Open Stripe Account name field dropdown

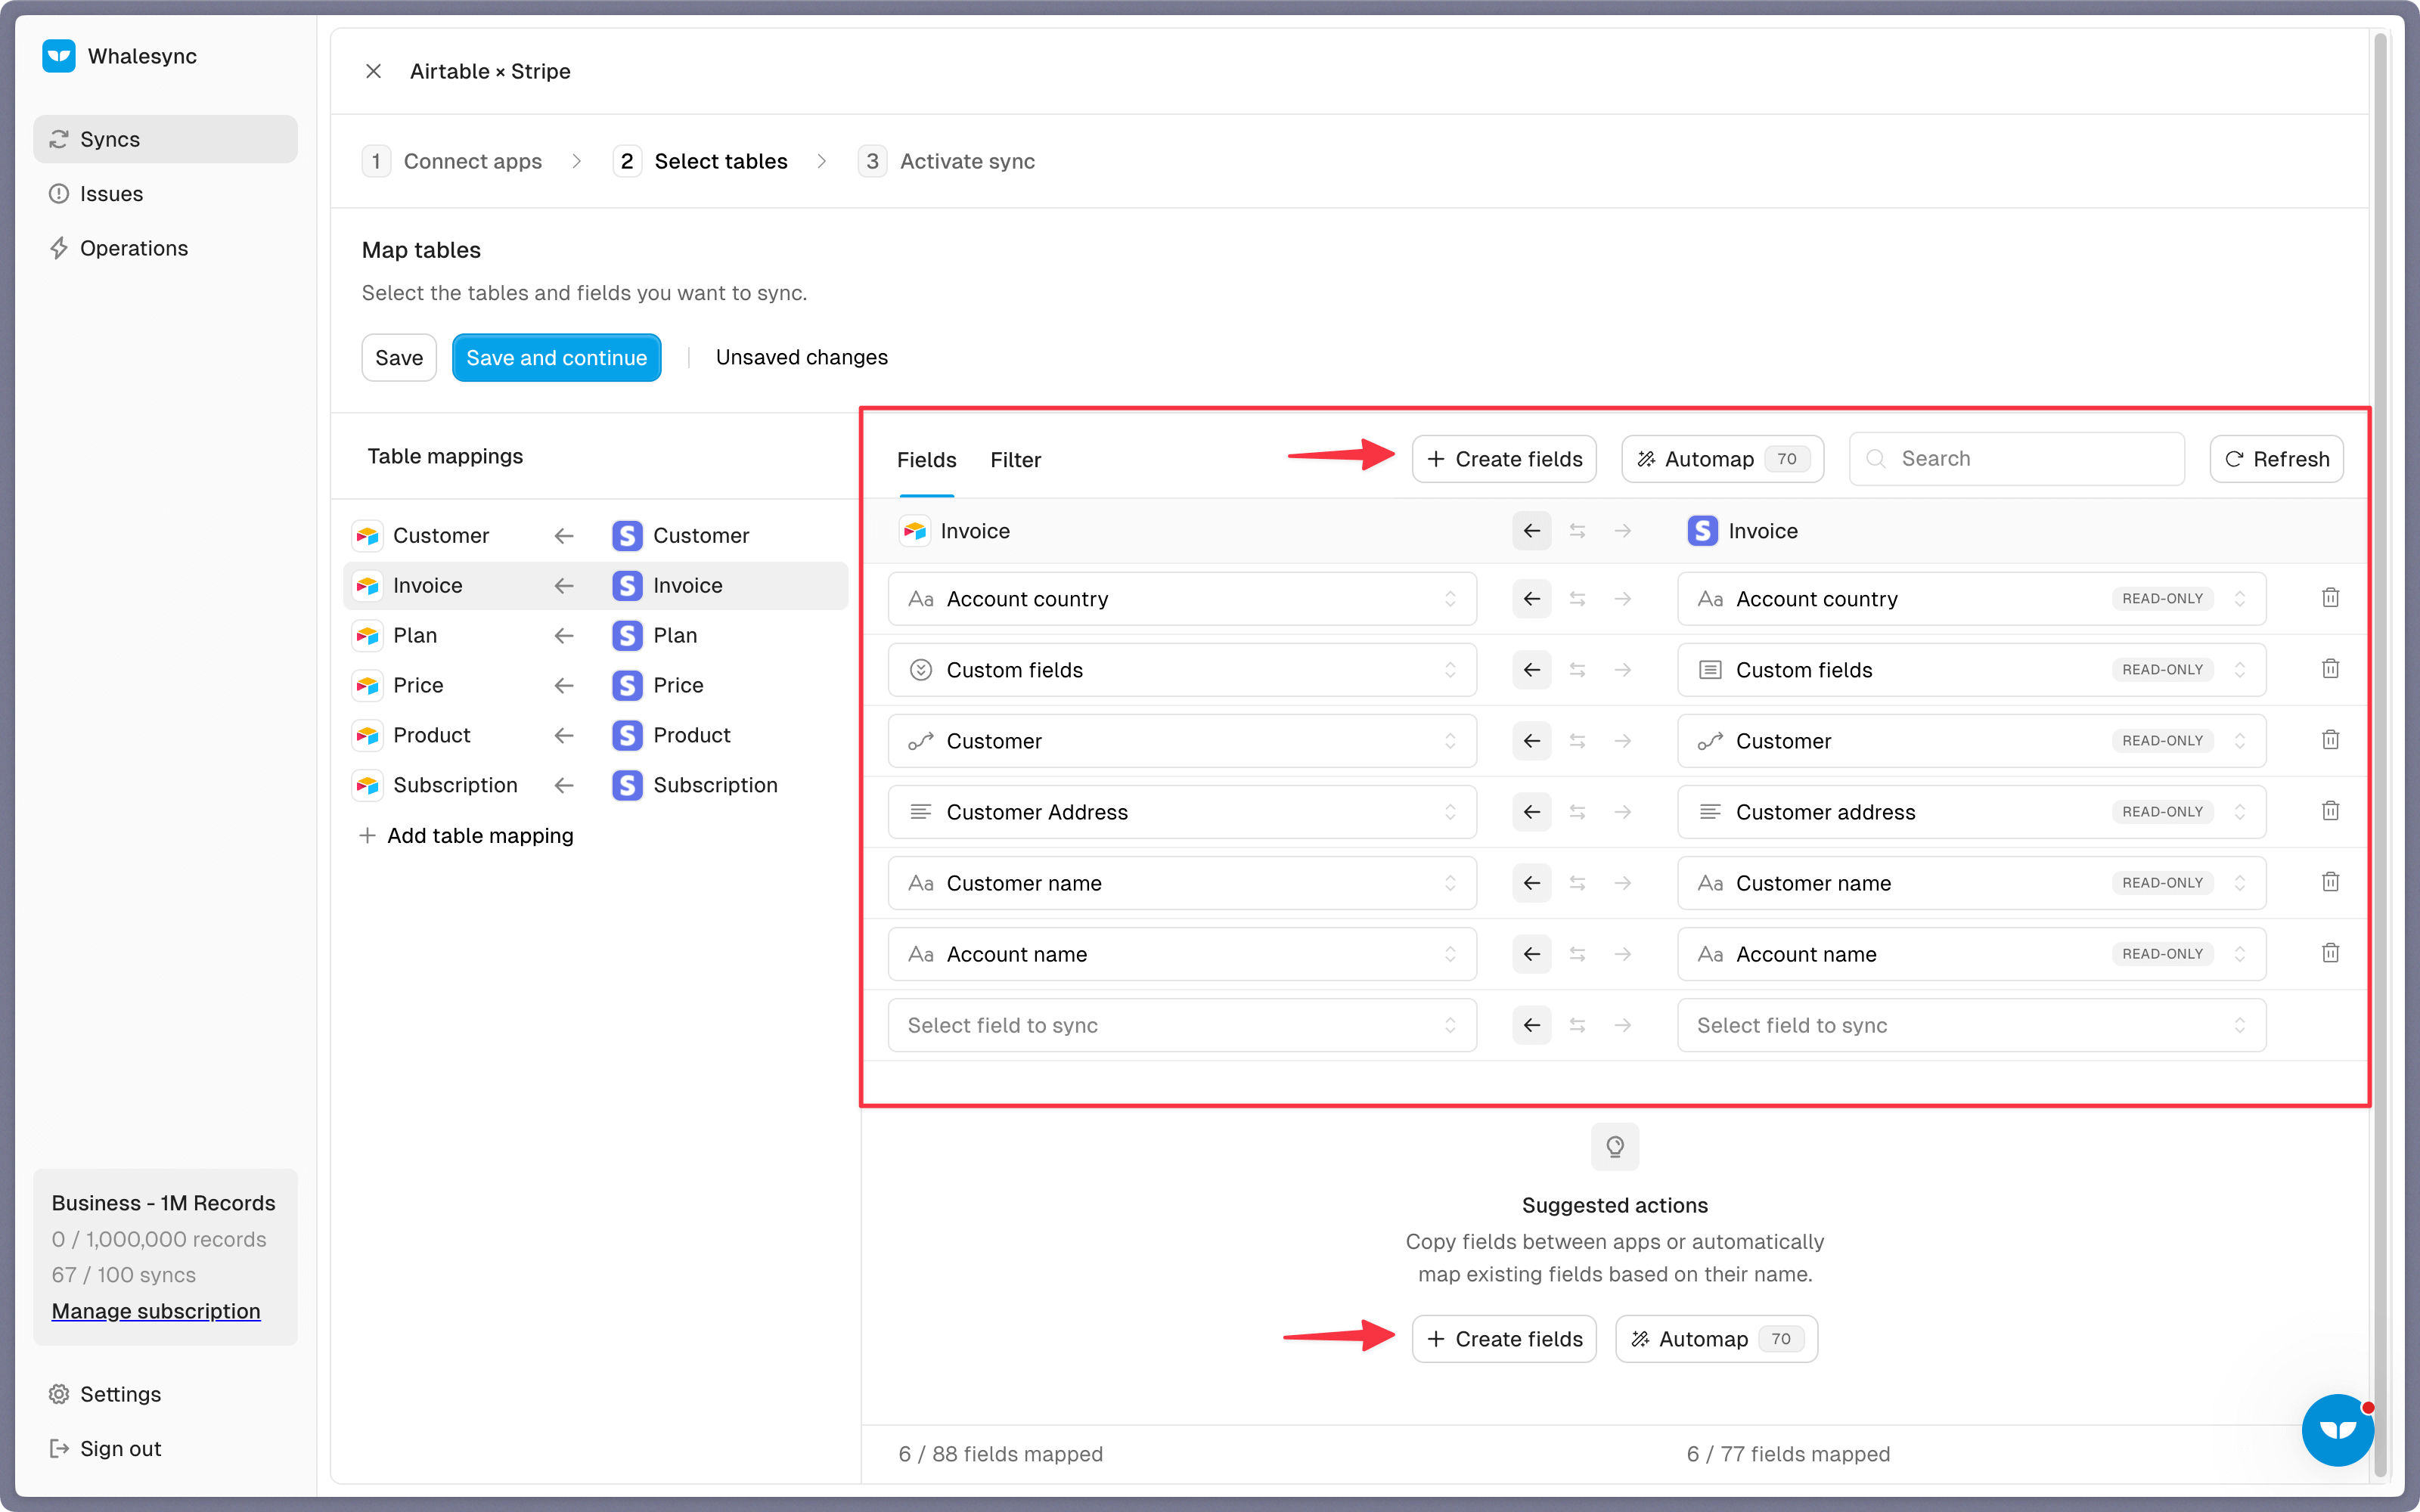point(1971,954)
